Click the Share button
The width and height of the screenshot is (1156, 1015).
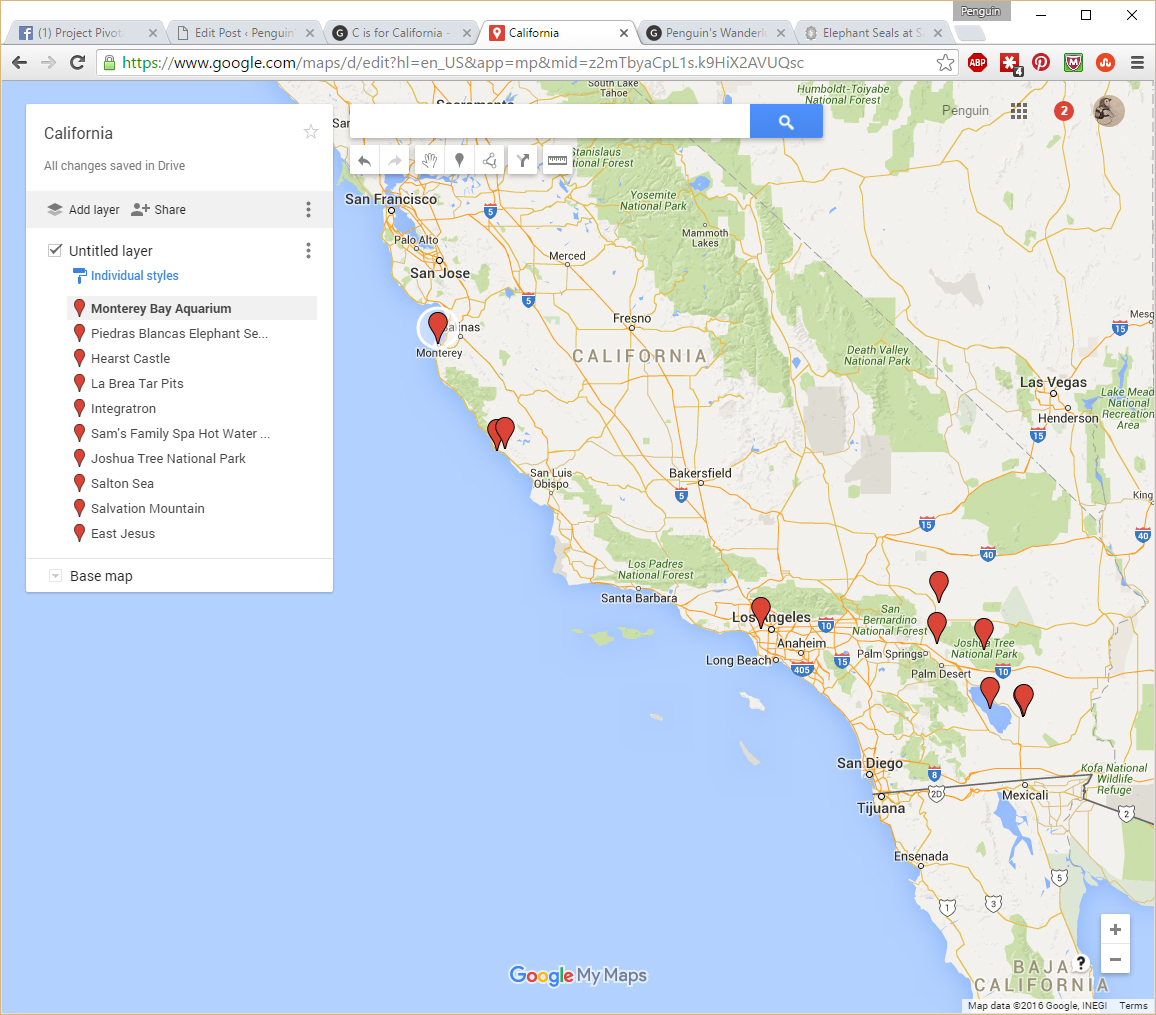click(x=159, y=209)
